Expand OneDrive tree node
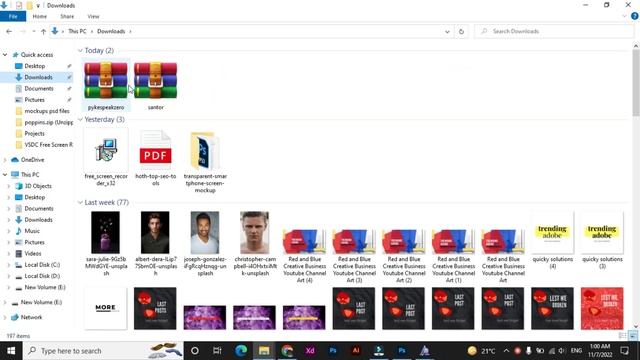 click(x=5, y=160)
